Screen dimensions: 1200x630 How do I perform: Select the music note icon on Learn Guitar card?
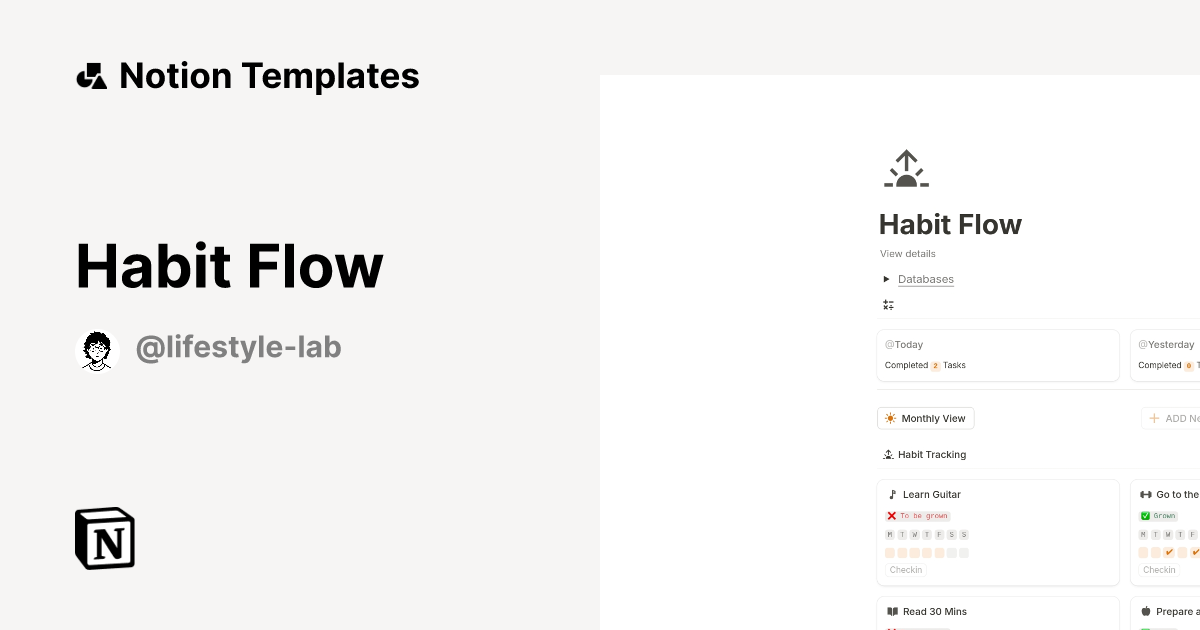click(x=892, y=493)
